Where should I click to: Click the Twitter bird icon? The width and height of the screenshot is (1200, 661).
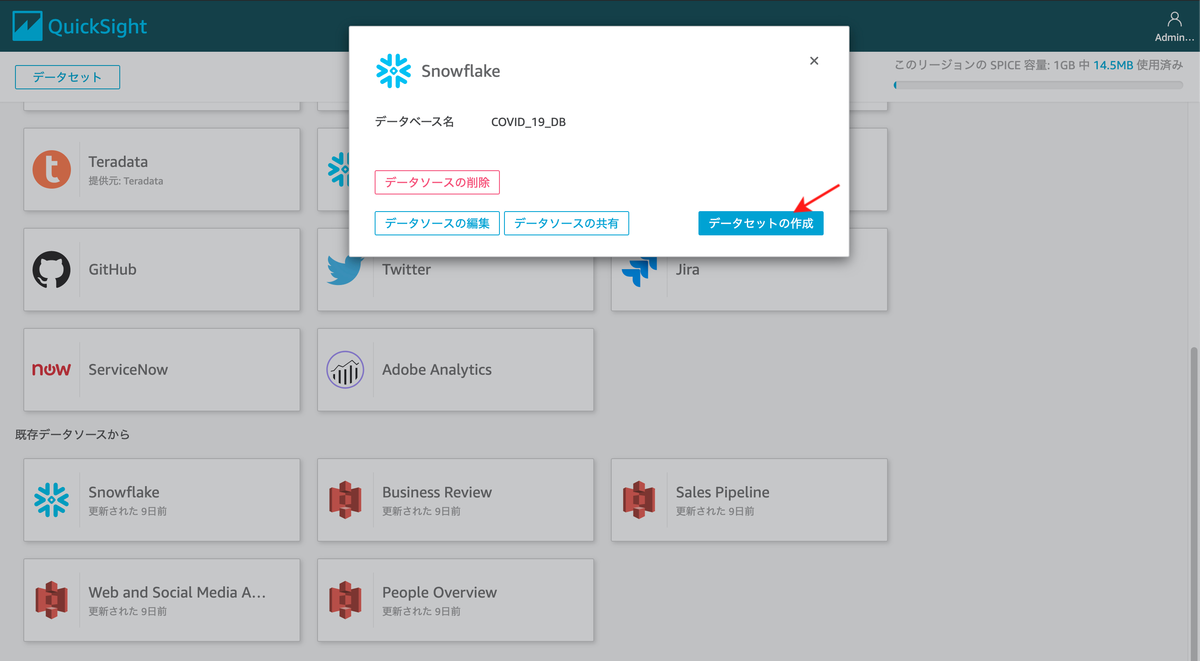(345, 270)
